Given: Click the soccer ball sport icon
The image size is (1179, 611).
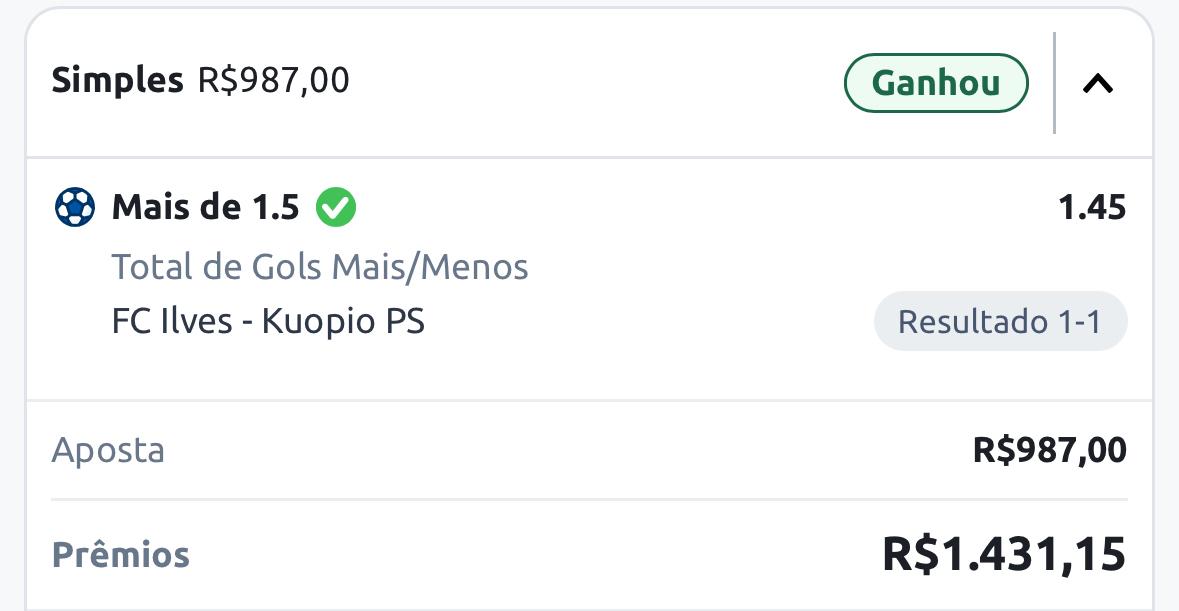Looking at the screenshot, I should point(74,208).
